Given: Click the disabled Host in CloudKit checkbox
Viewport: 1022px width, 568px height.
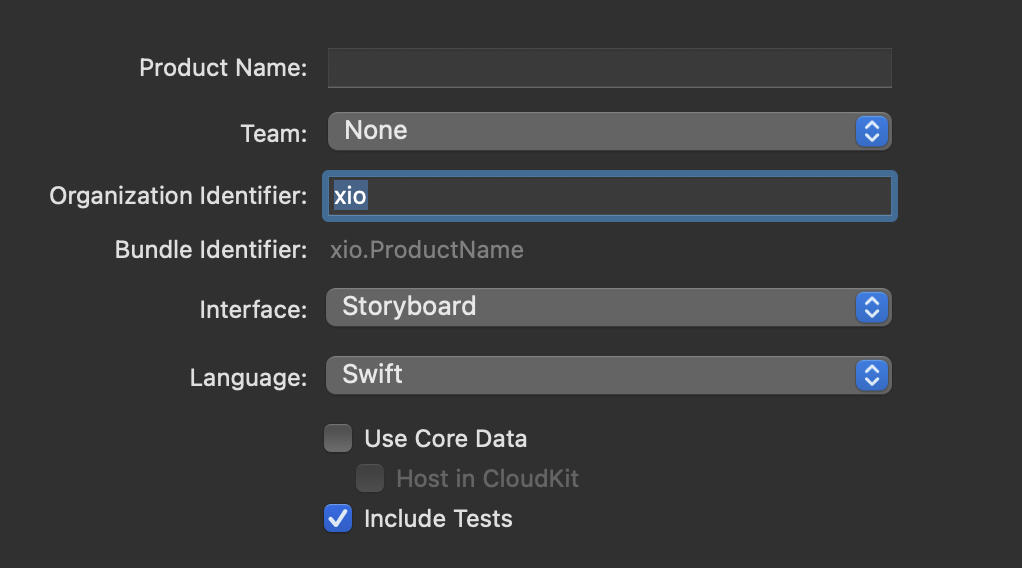Looking at the screenshot, I should 370,478.
